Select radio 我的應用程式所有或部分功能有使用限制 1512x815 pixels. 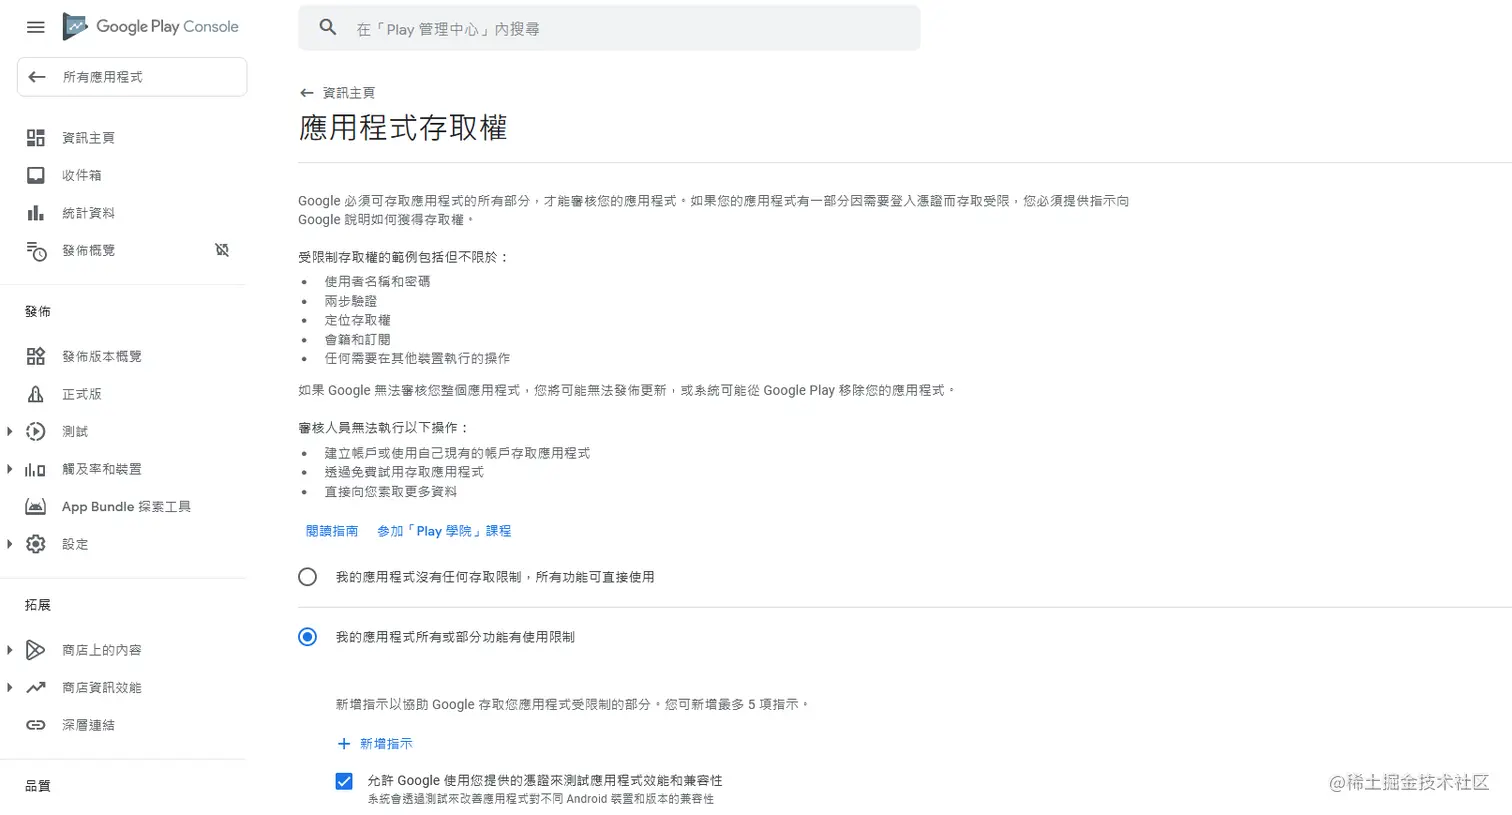click(x=307, y=637)
